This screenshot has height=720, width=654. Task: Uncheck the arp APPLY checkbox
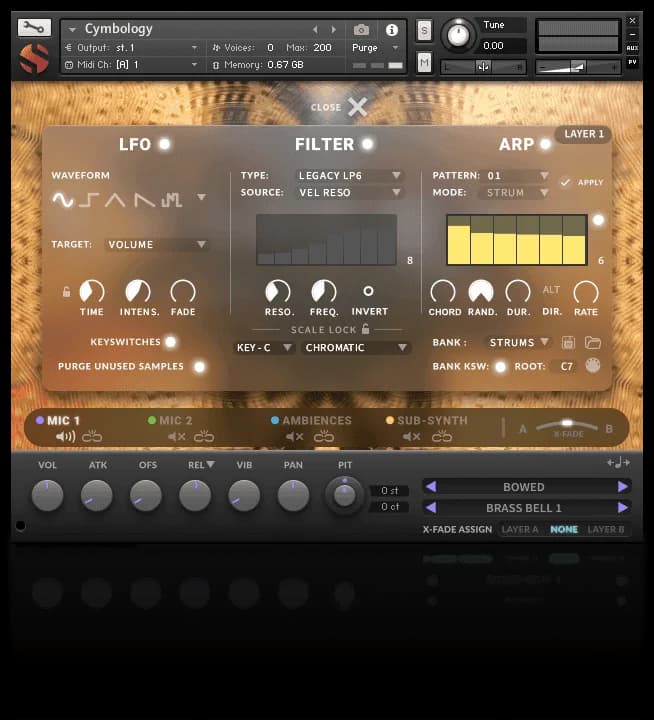click(566, 182)
